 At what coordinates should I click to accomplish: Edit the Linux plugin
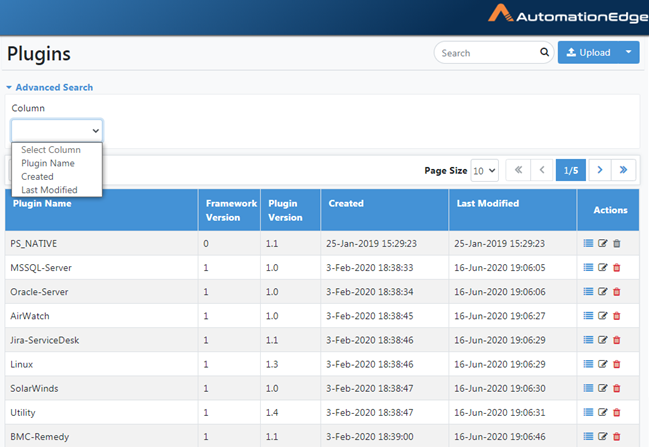tap(603, 364)
